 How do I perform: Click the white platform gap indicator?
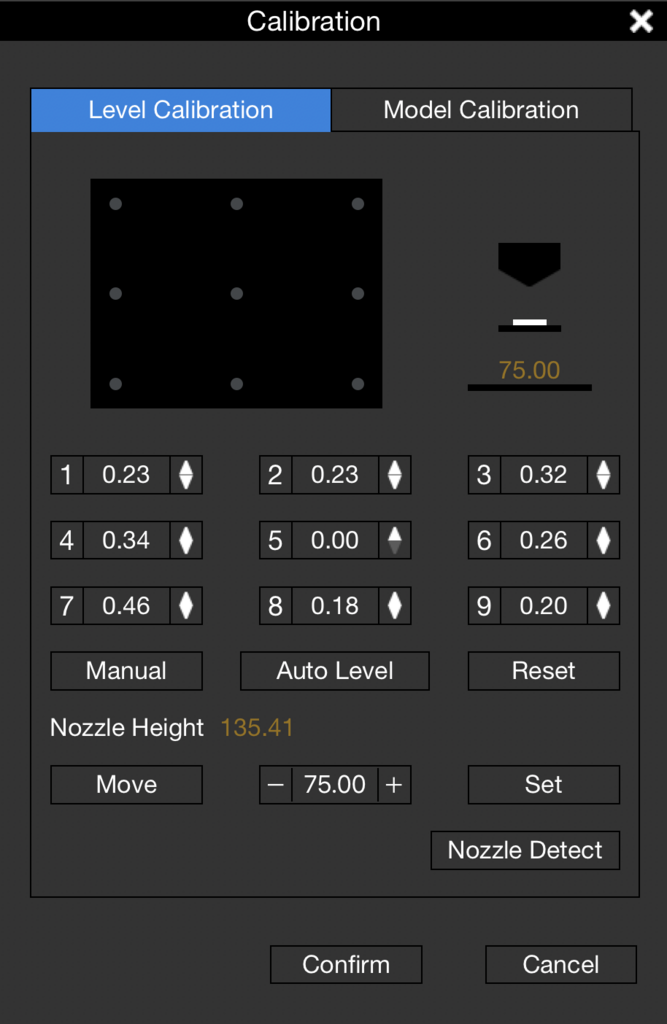pyautogui.click(x=529, y=322)
